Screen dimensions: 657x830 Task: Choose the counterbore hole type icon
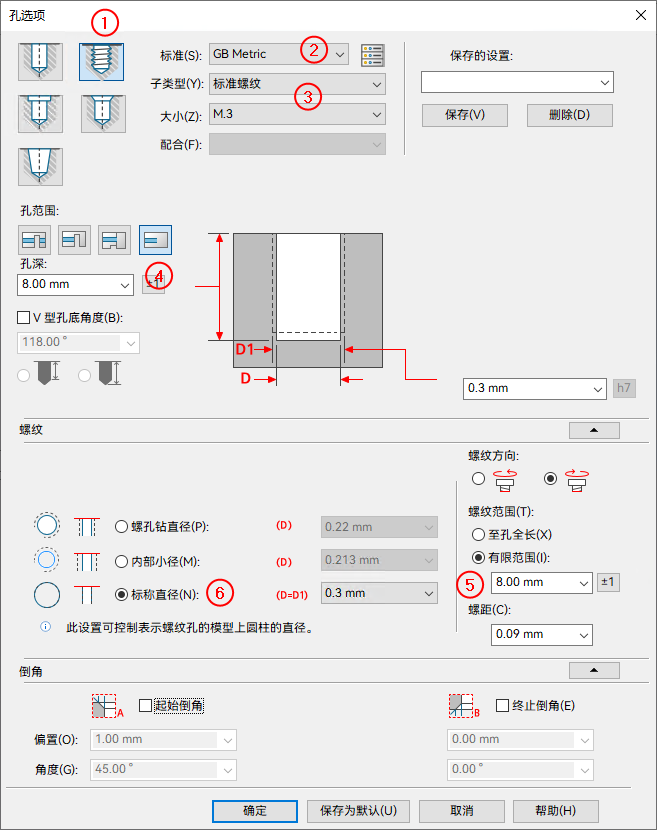(40, 114)
